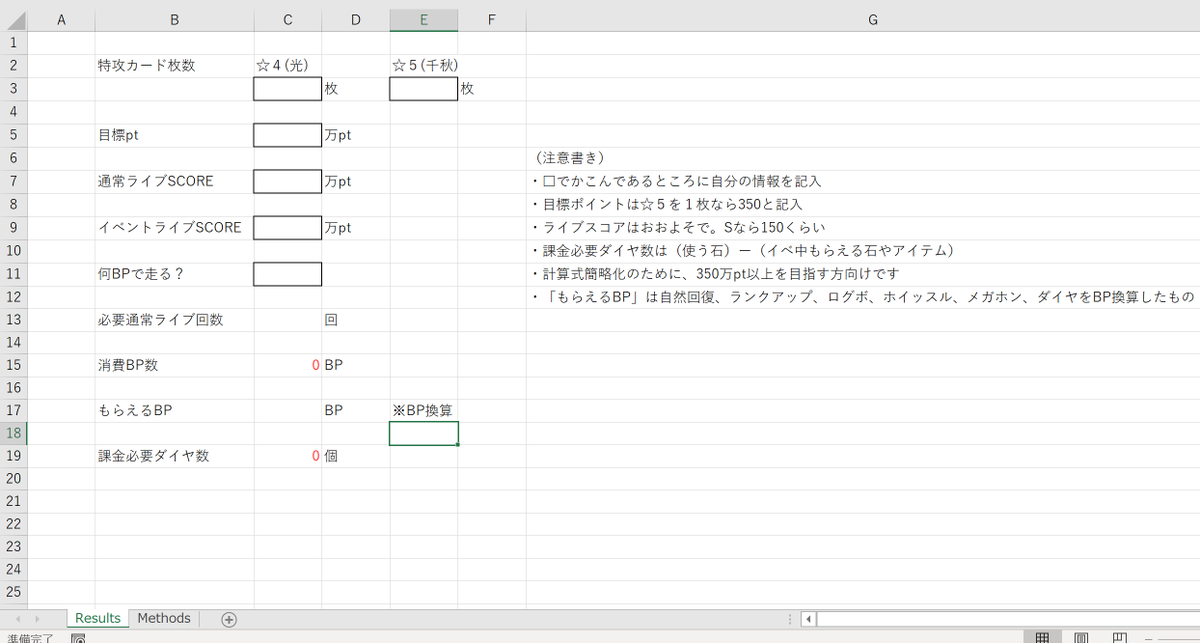Select the note starting with □でかこんであるところ
The width and height of the screenshot is (1200, 643).
tap(863, 181)
